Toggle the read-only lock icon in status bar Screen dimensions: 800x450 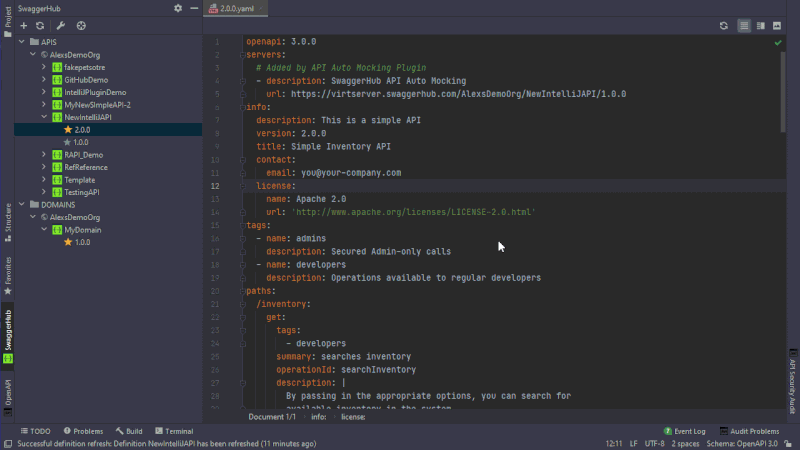[788, 444]
